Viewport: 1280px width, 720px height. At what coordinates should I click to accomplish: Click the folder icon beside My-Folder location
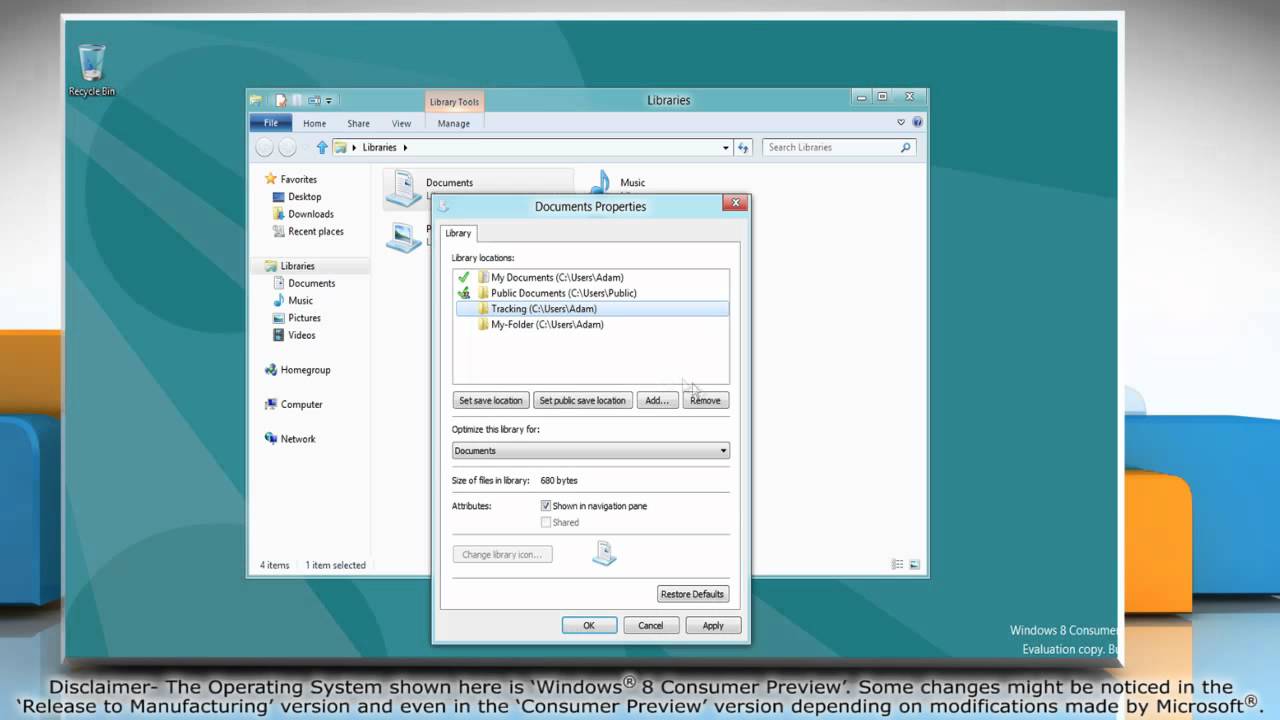tap(483, 325)
